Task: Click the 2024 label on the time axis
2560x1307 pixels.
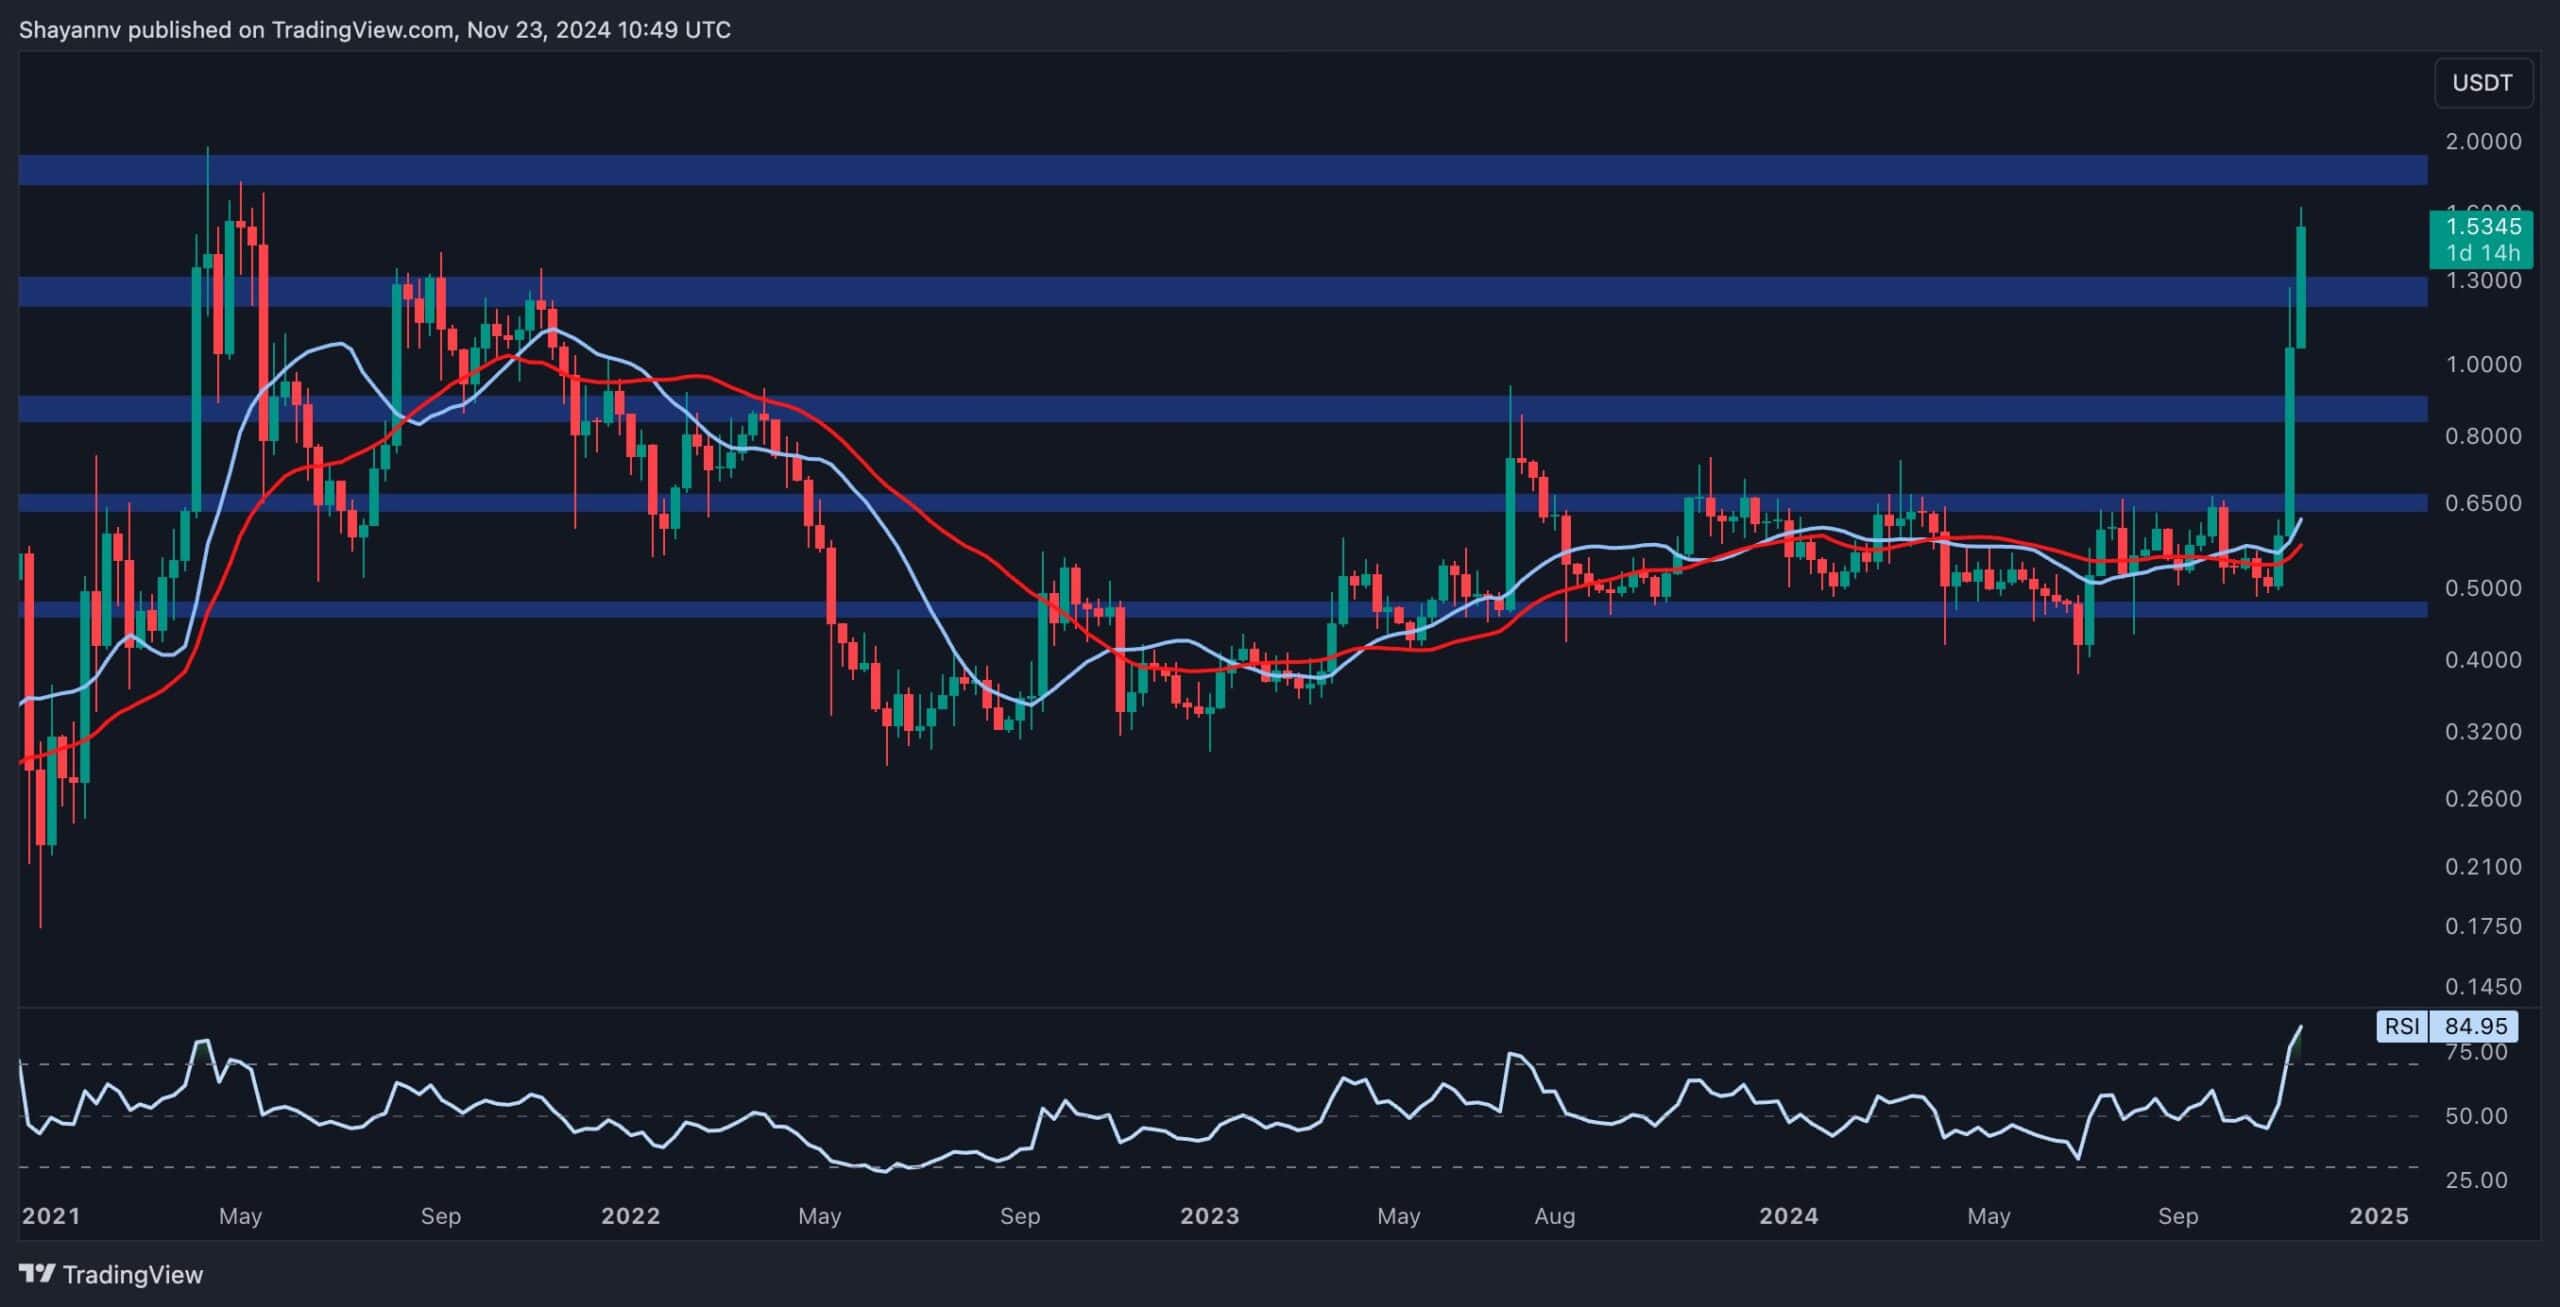Action: pos(1790,1217)
